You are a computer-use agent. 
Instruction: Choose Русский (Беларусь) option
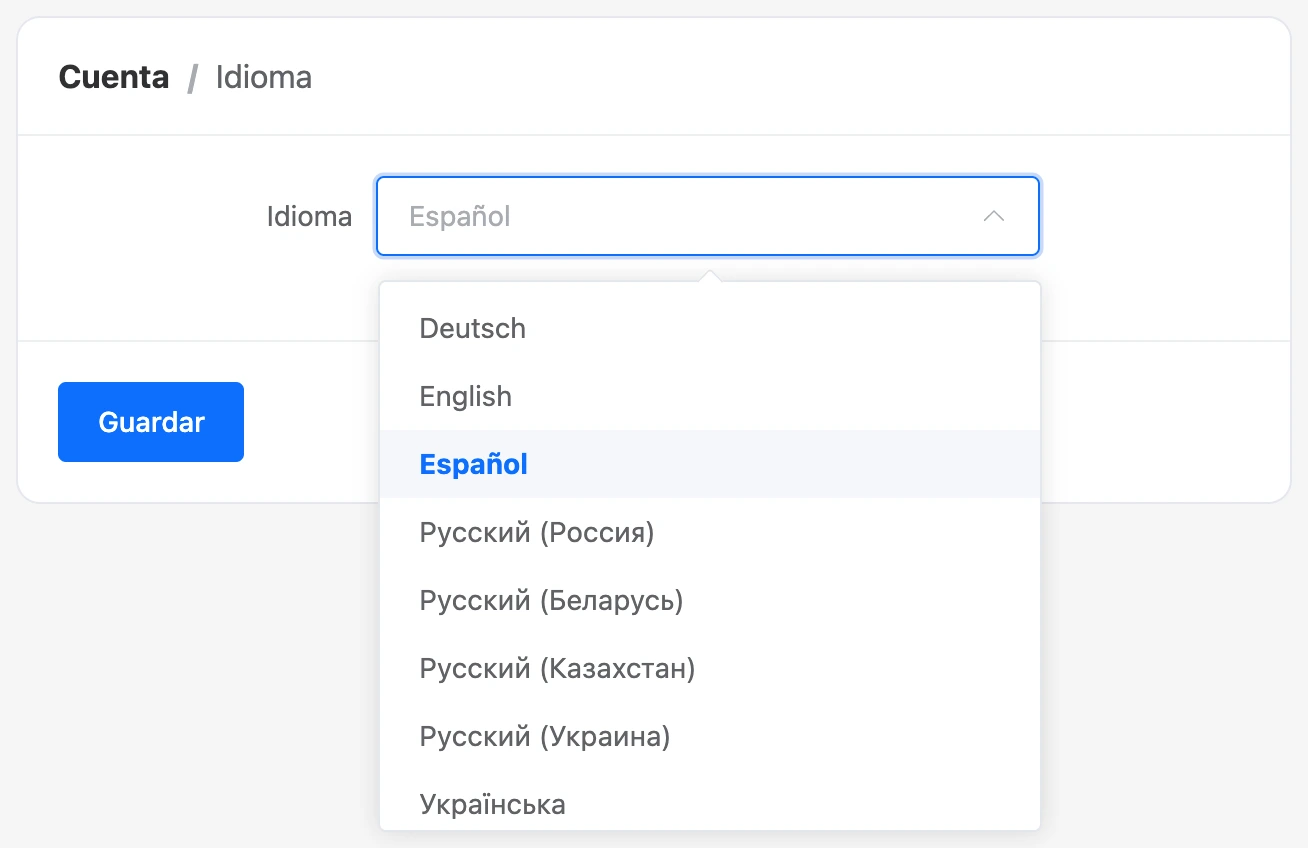pos(710,600)
